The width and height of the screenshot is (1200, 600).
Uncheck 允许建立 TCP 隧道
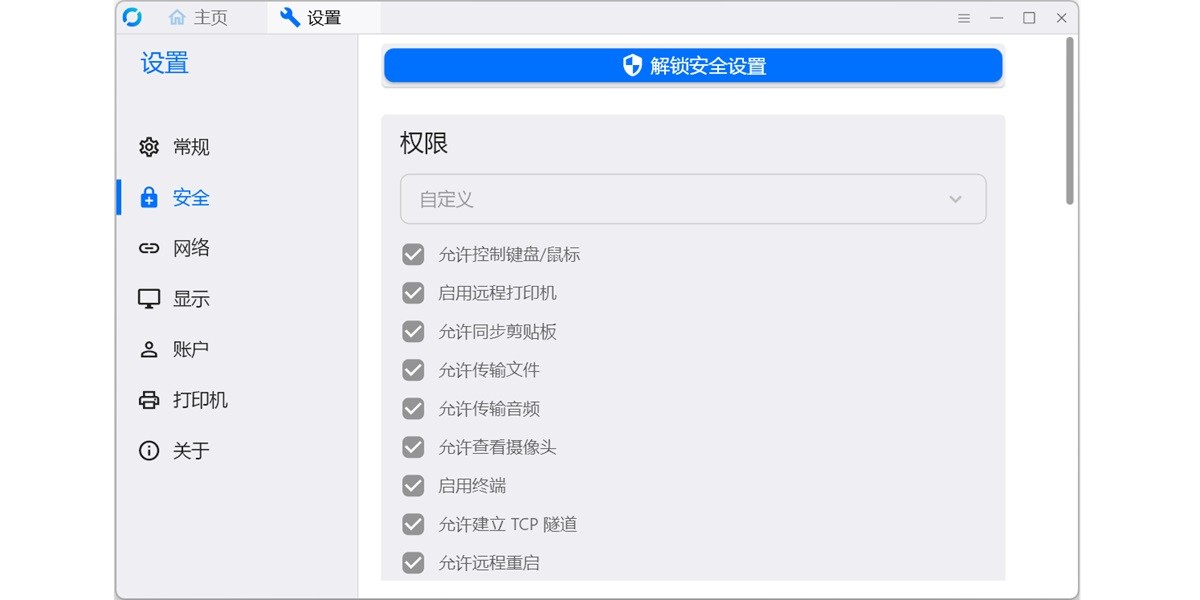click(413, 523)
